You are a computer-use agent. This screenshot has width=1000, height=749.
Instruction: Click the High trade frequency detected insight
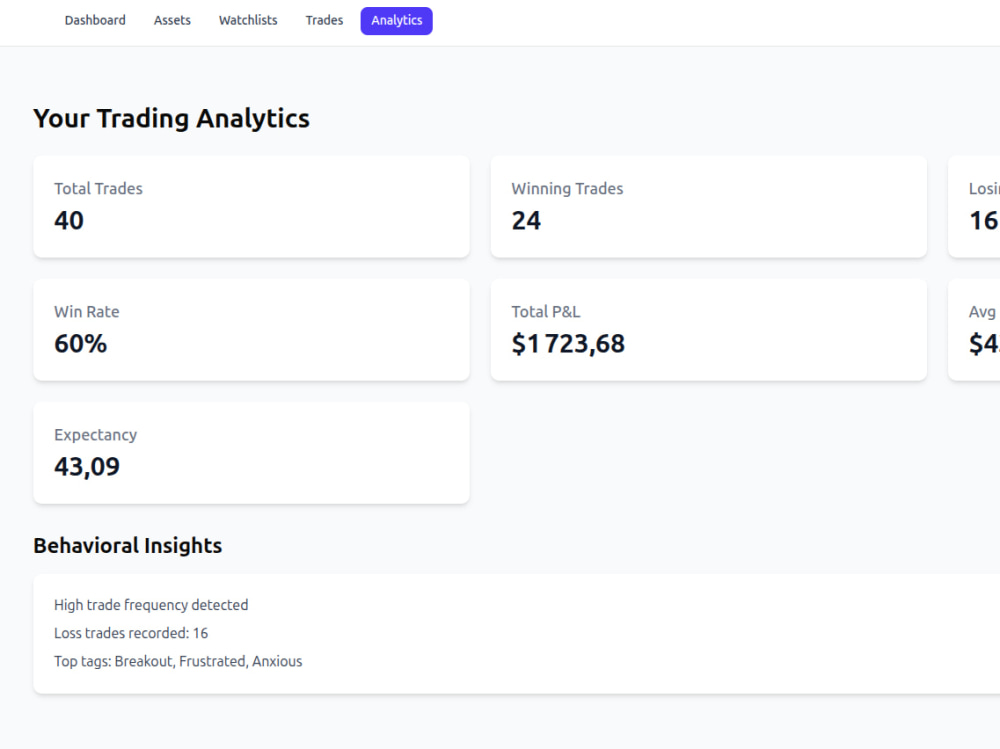coord(151,605)
